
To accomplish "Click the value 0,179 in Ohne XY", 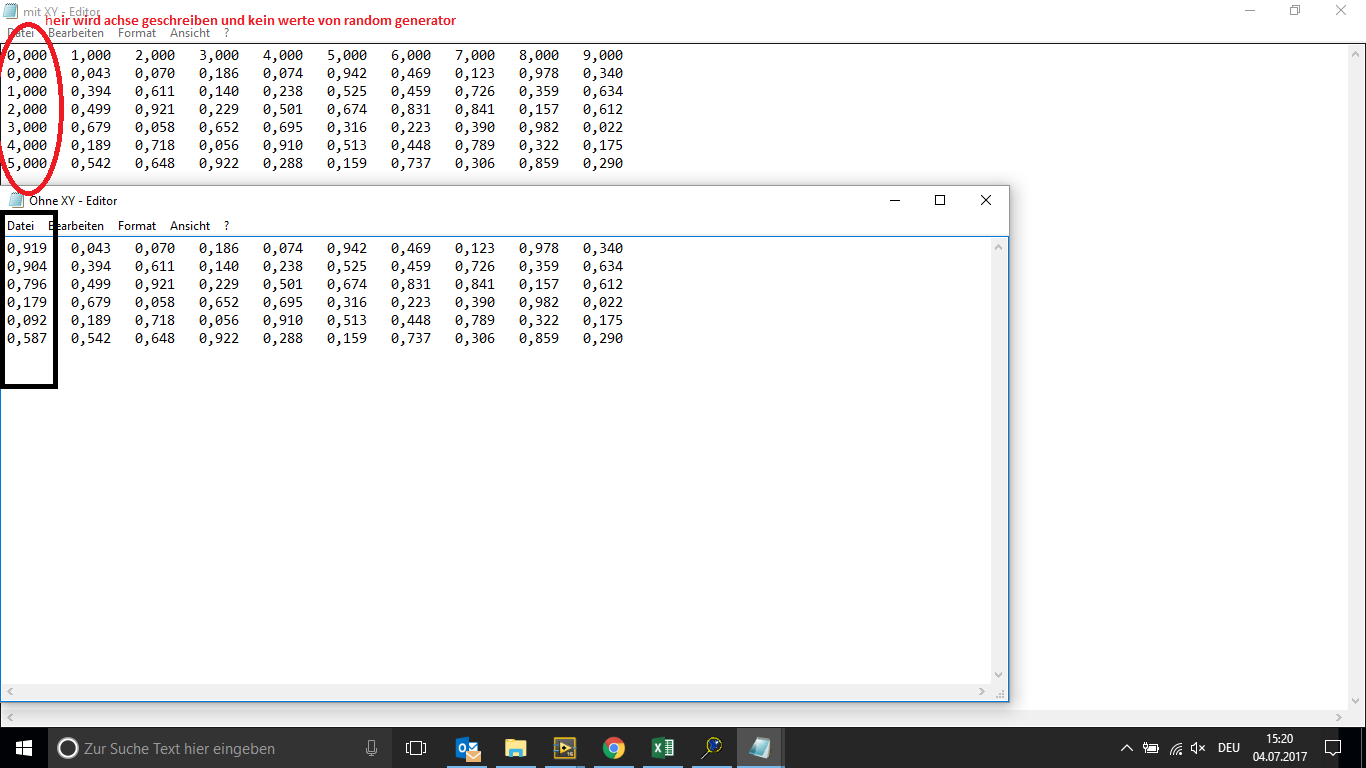I will 27,302.
